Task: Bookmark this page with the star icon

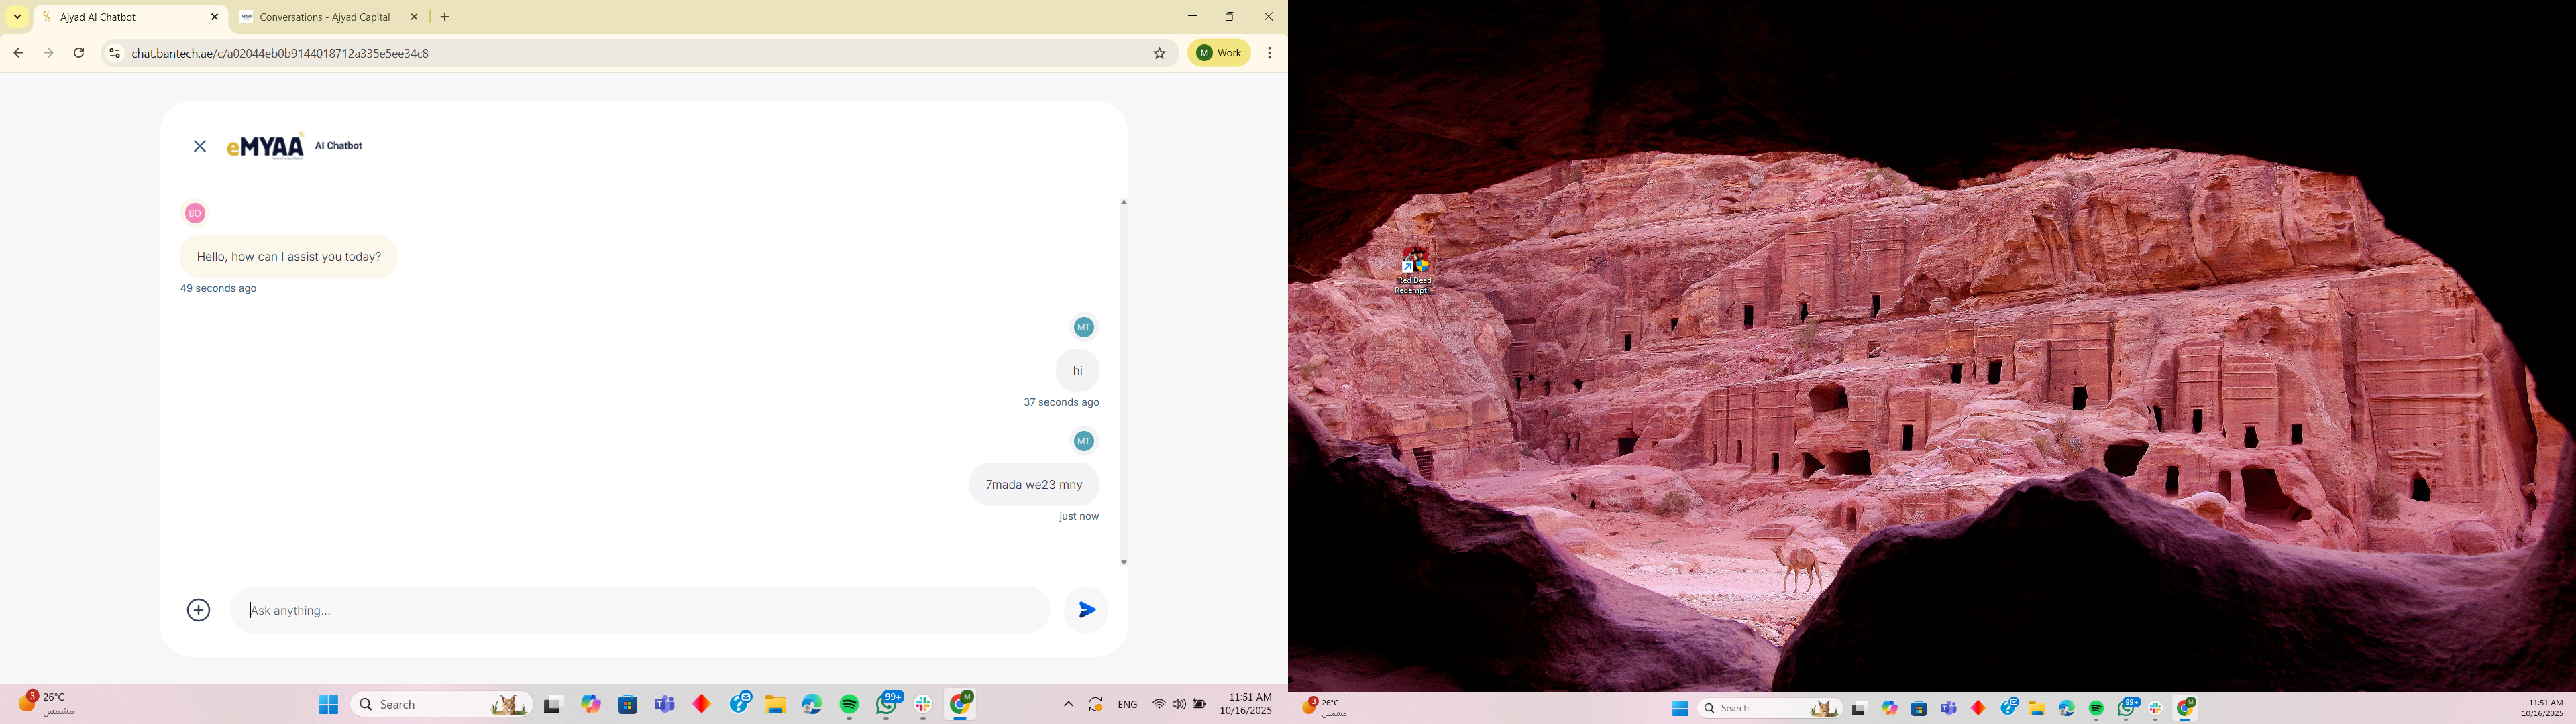Action: point(1160,53)
